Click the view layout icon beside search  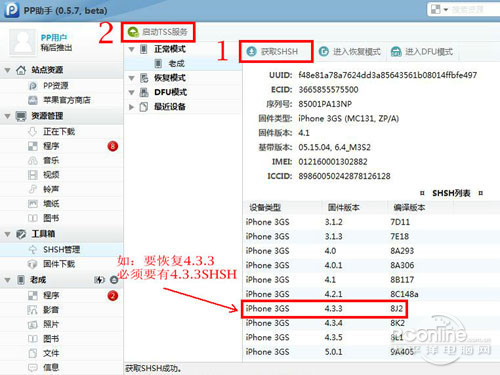pos(436,9)
